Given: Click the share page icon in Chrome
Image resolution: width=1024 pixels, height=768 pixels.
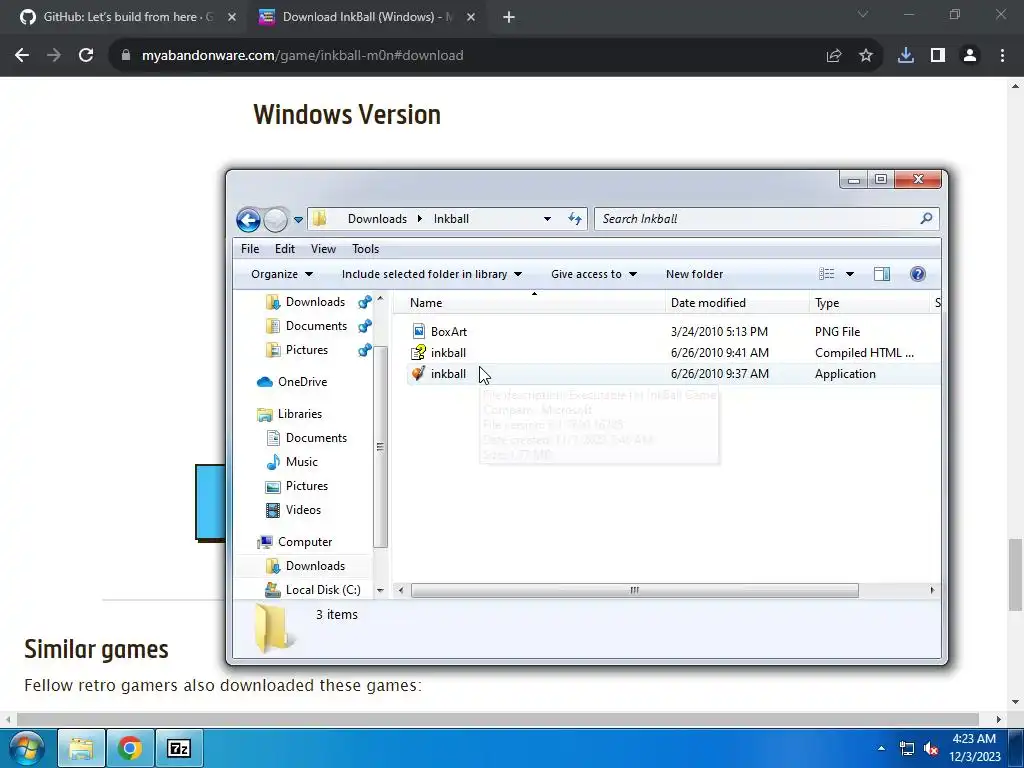Looking at the screenshot, I should pos(834,56).
